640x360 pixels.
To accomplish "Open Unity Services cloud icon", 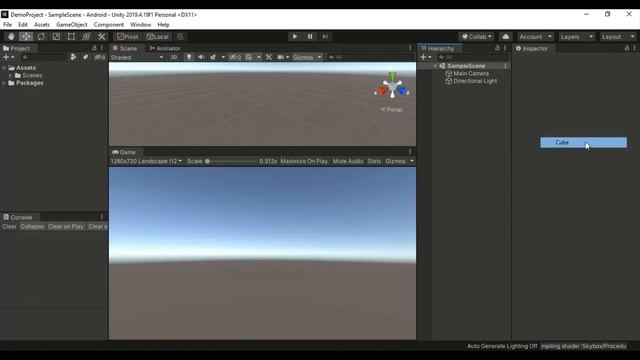I will [506, 37].
